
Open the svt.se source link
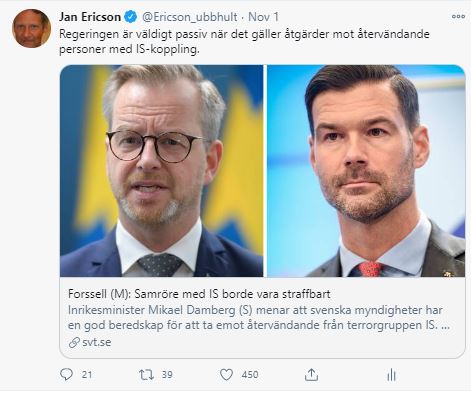pyautogui.click(x=97, y=342)
